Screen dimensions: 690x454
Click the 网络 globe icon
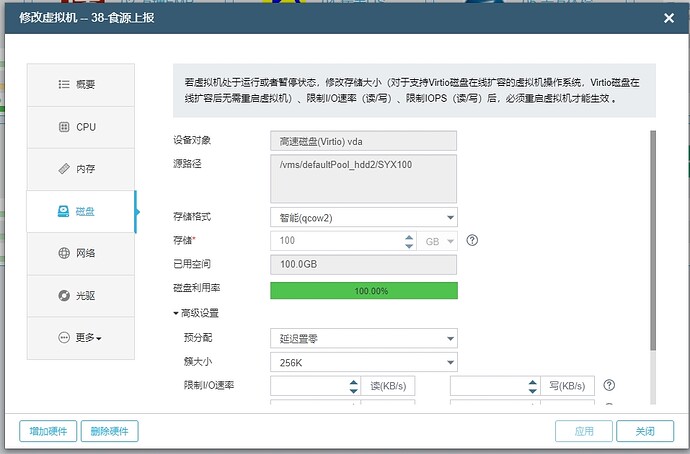[64, 253]
